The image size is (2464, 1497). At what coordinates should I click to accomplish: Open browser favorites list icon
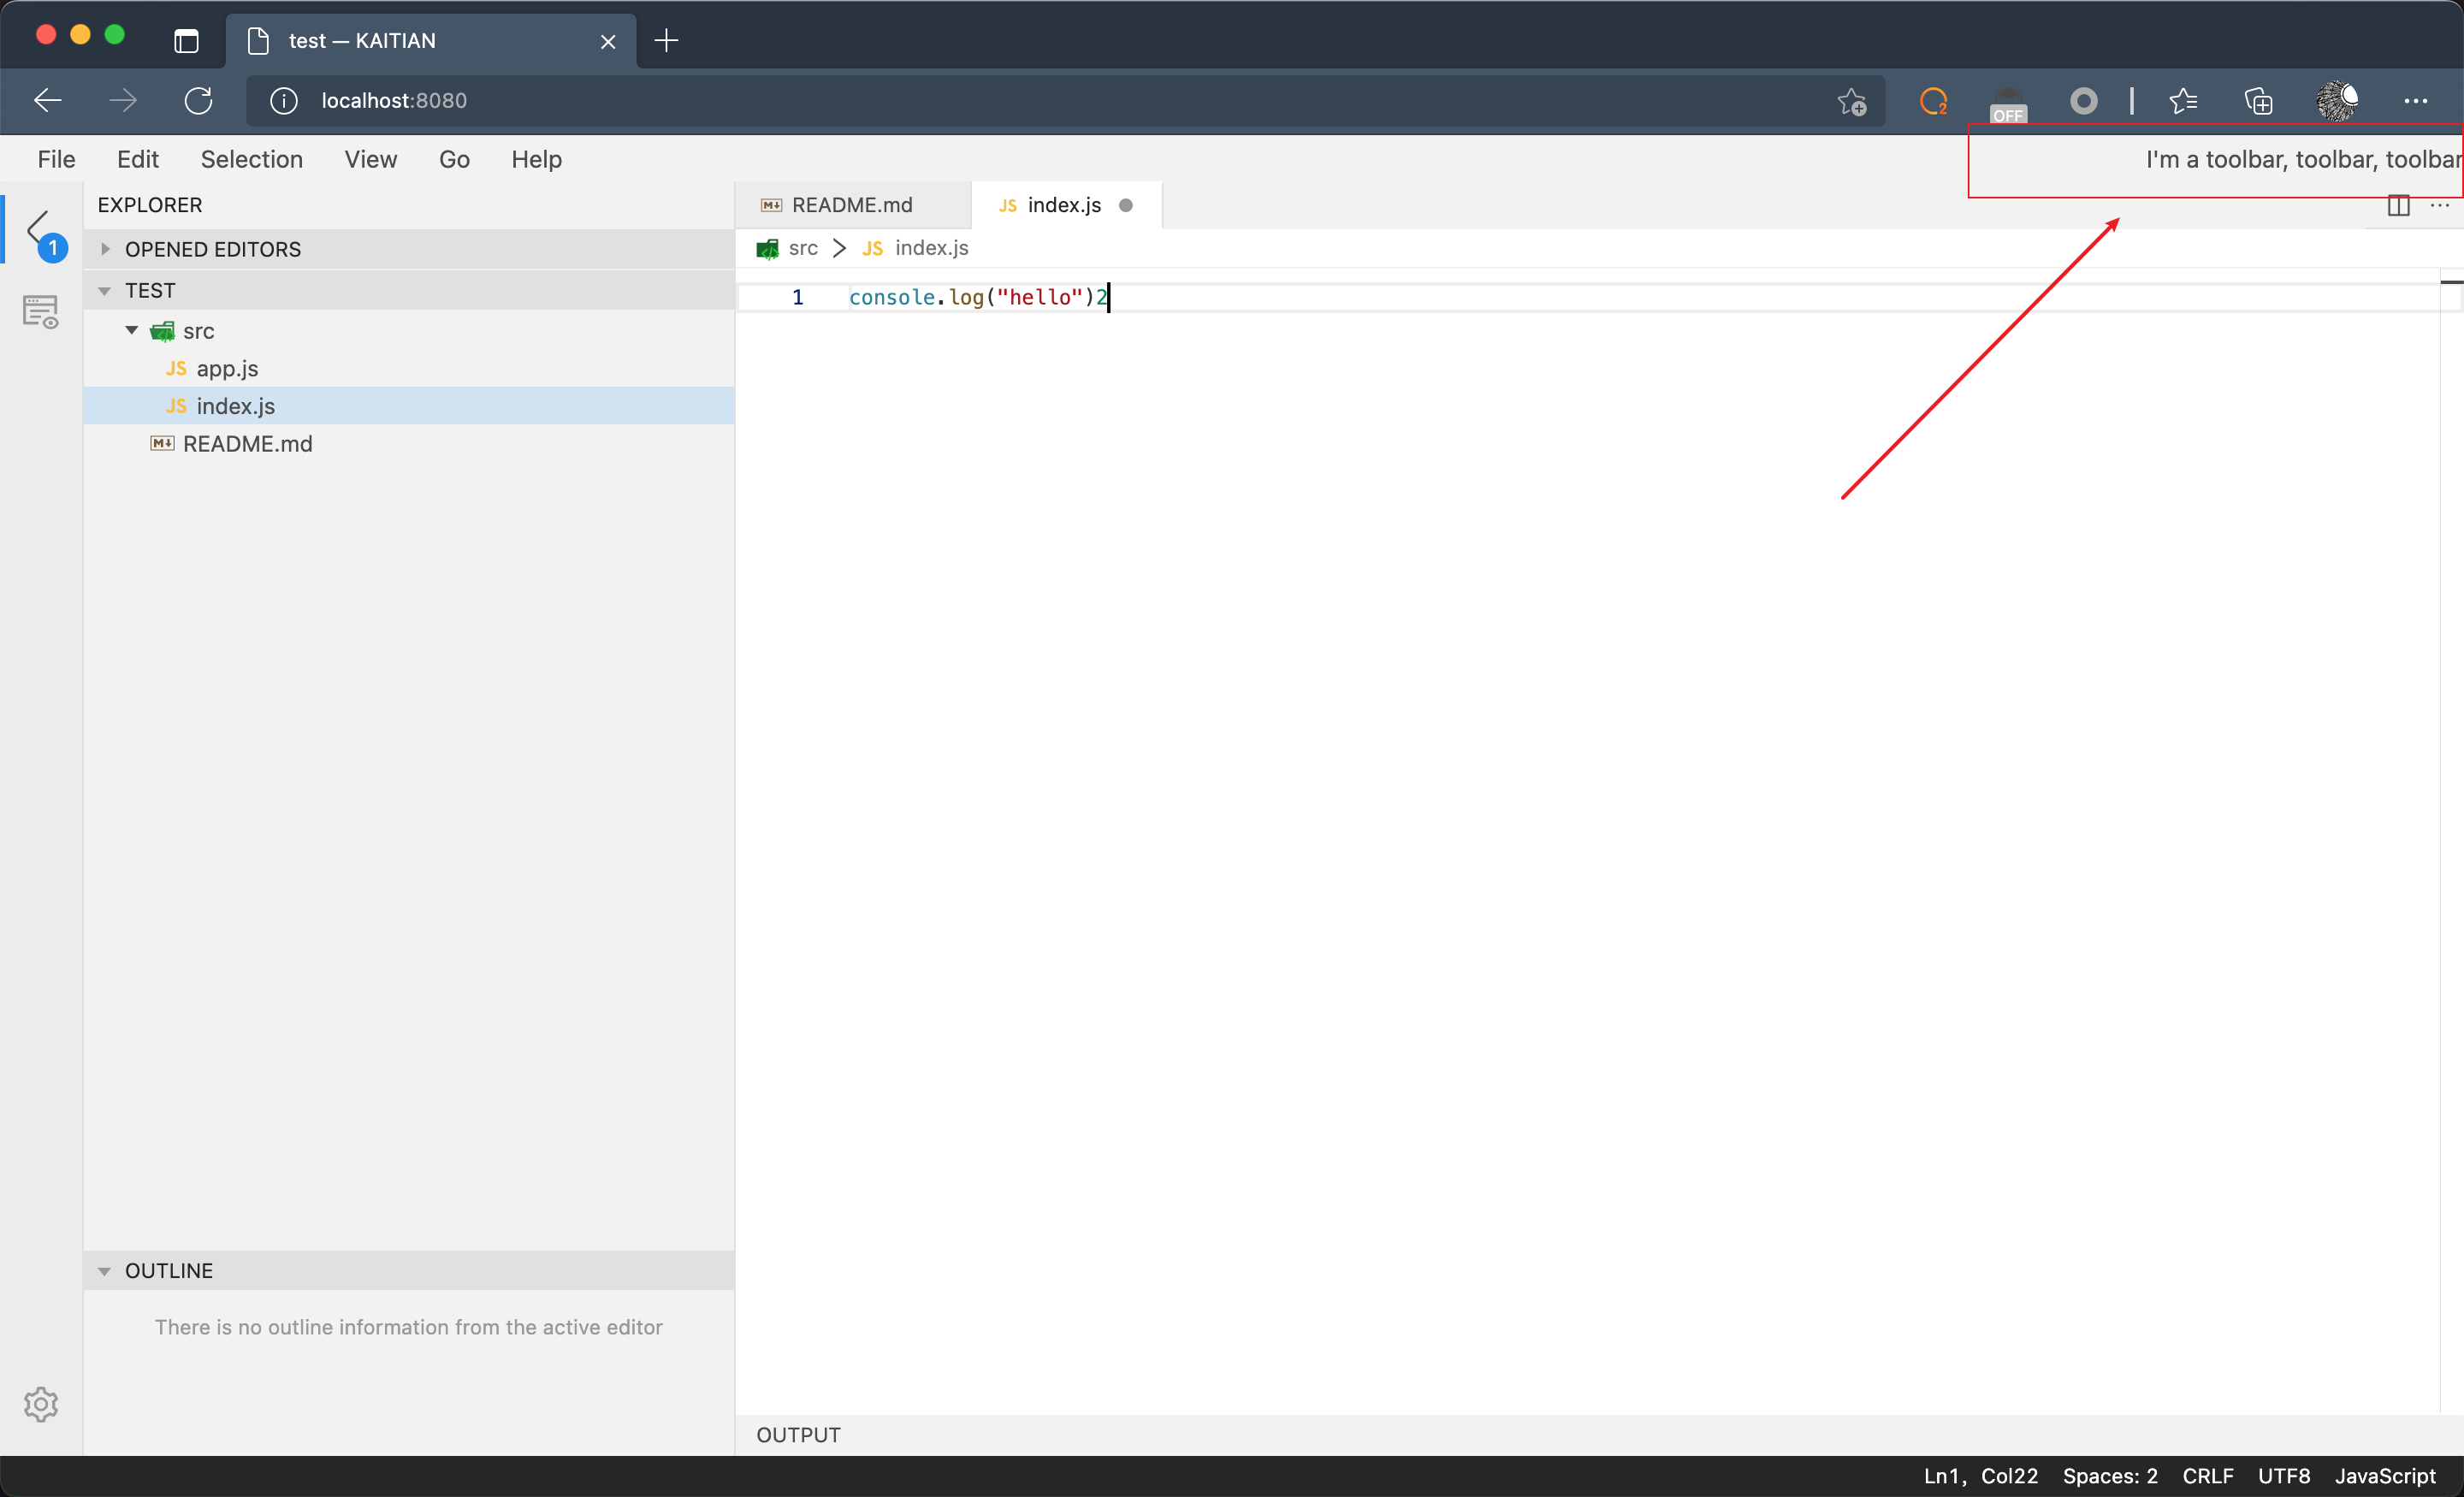(x=2183, y=101)
